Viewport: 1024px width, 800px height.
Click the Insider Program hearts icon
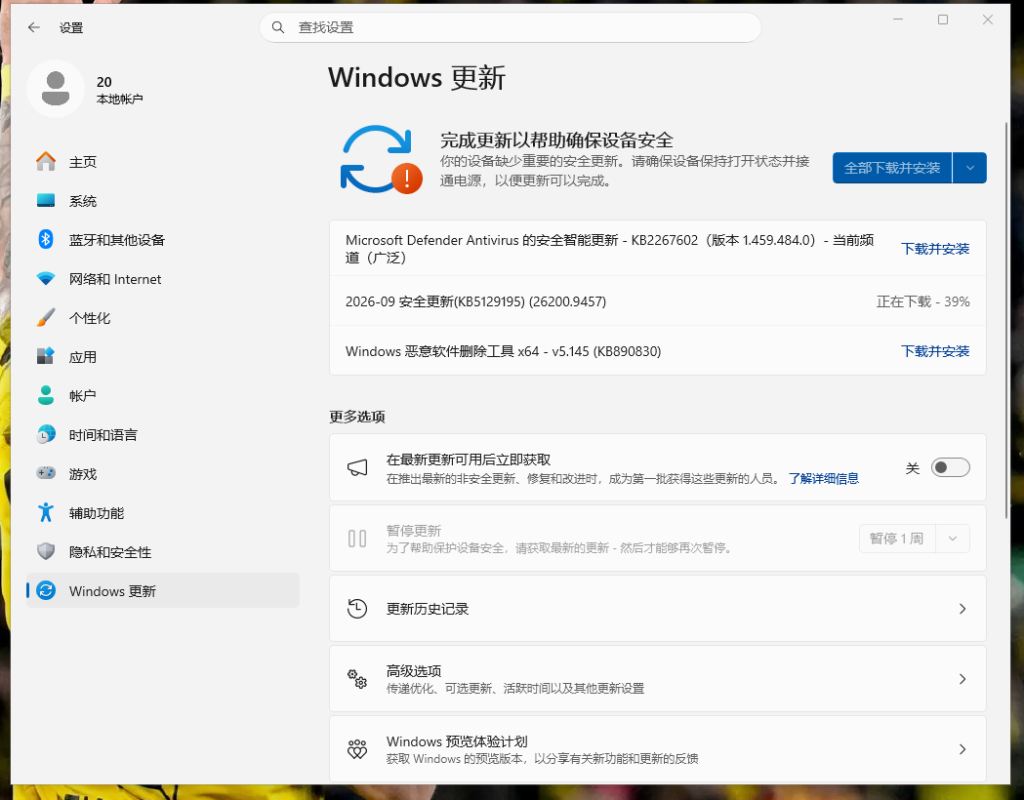[357, 749]
